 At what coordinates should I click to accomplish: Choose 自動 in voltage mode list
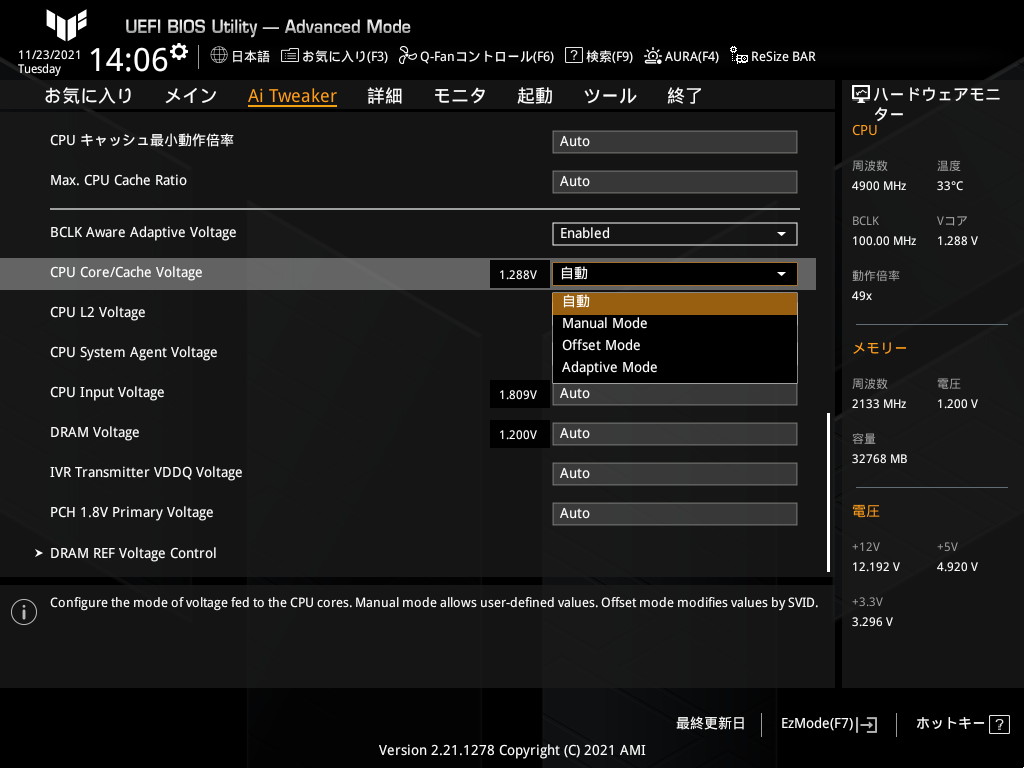click(675, 302)
